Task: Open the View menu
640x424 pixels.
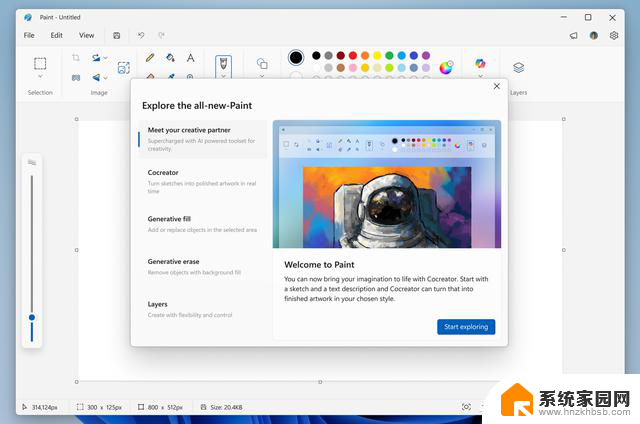Action: [x=87, y=36]
